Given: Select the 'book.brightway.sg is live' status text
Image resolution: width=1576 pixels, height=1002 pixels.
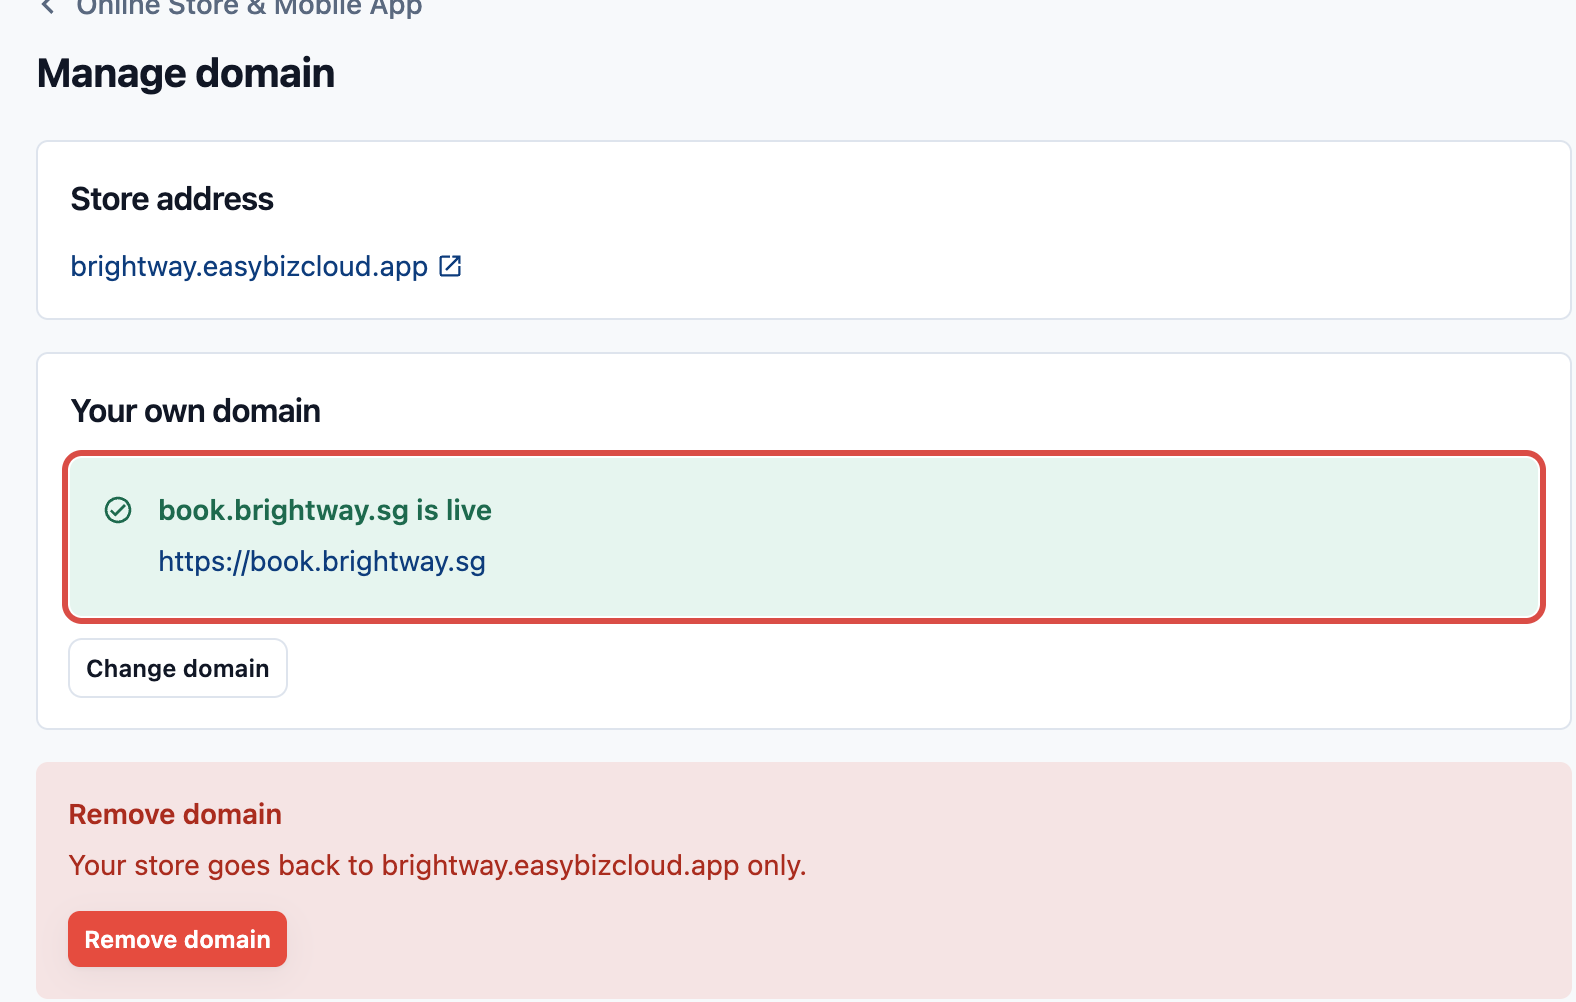Looking at the screenshot, I should 325,510.
